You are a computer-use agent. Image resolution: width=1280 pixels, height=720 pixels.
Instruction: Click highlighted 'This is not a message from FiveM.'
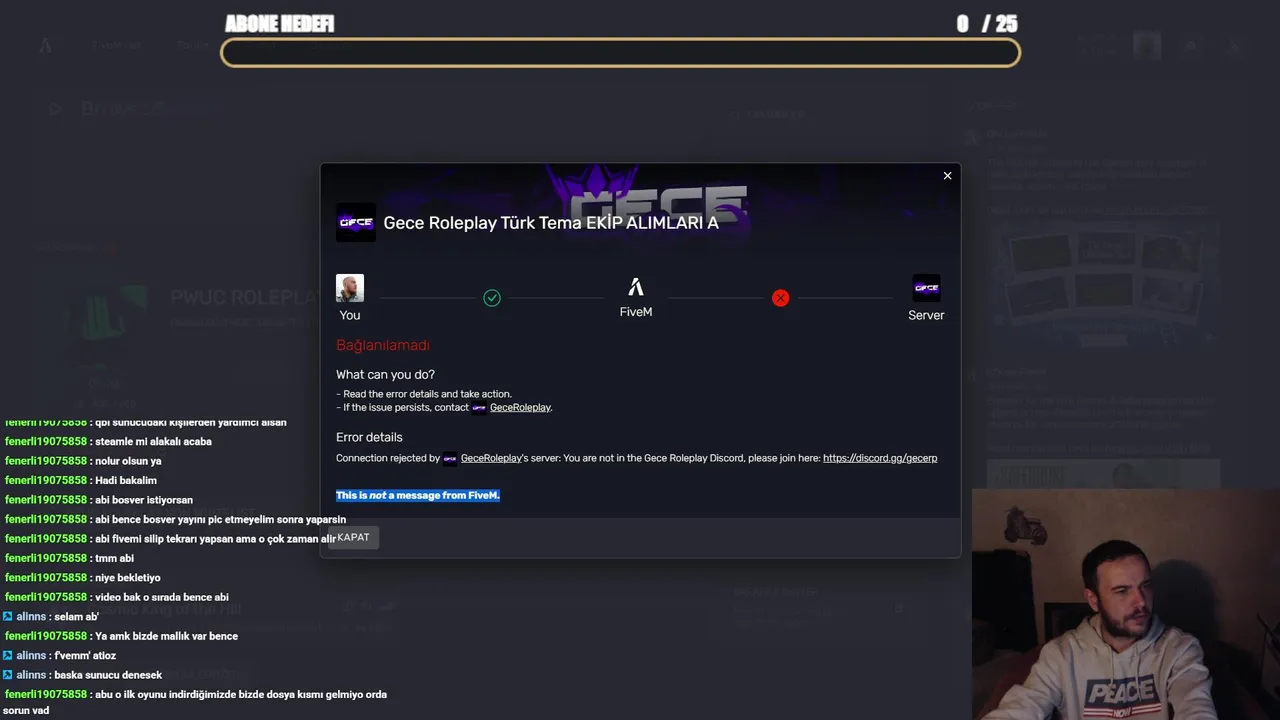point(418,495)
